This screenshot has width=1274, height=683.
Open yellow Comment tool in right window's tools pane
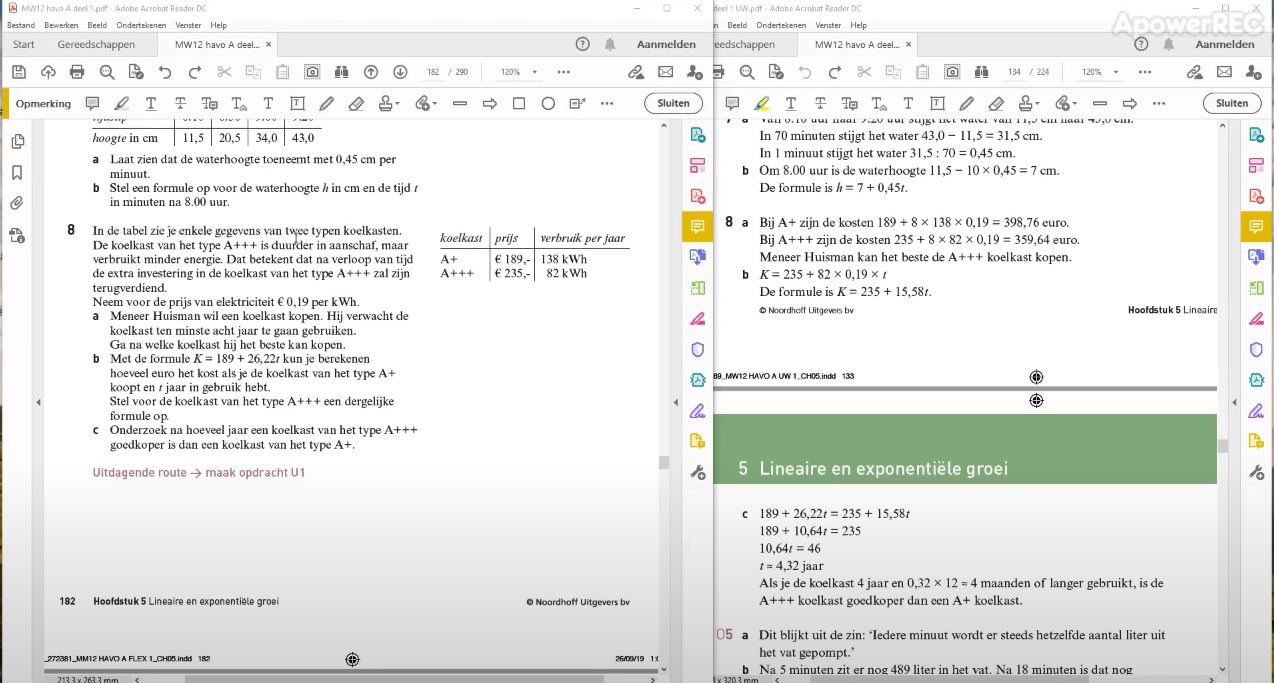point(1256,227)
